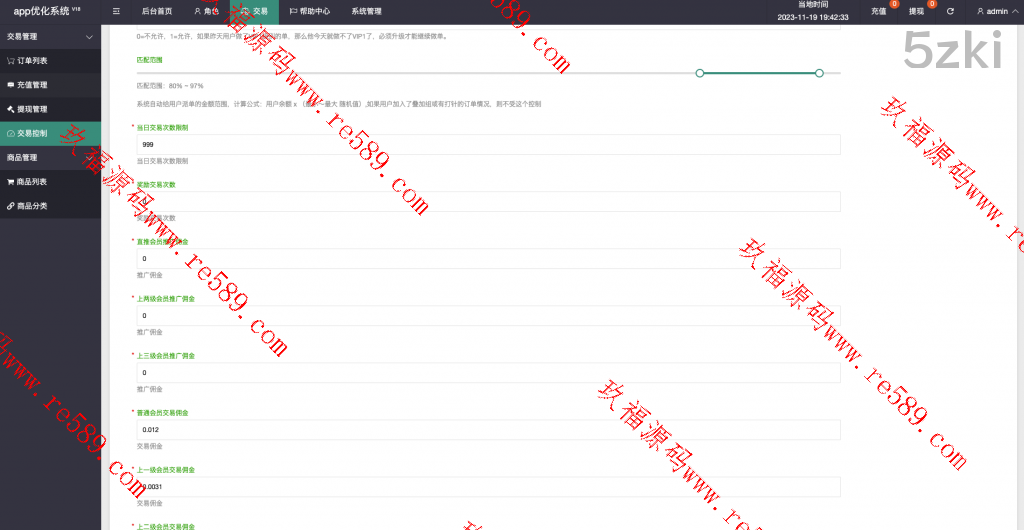1024x530 pixels.
Task: Click the user icon beside 角色
Action: pos(197,11)
